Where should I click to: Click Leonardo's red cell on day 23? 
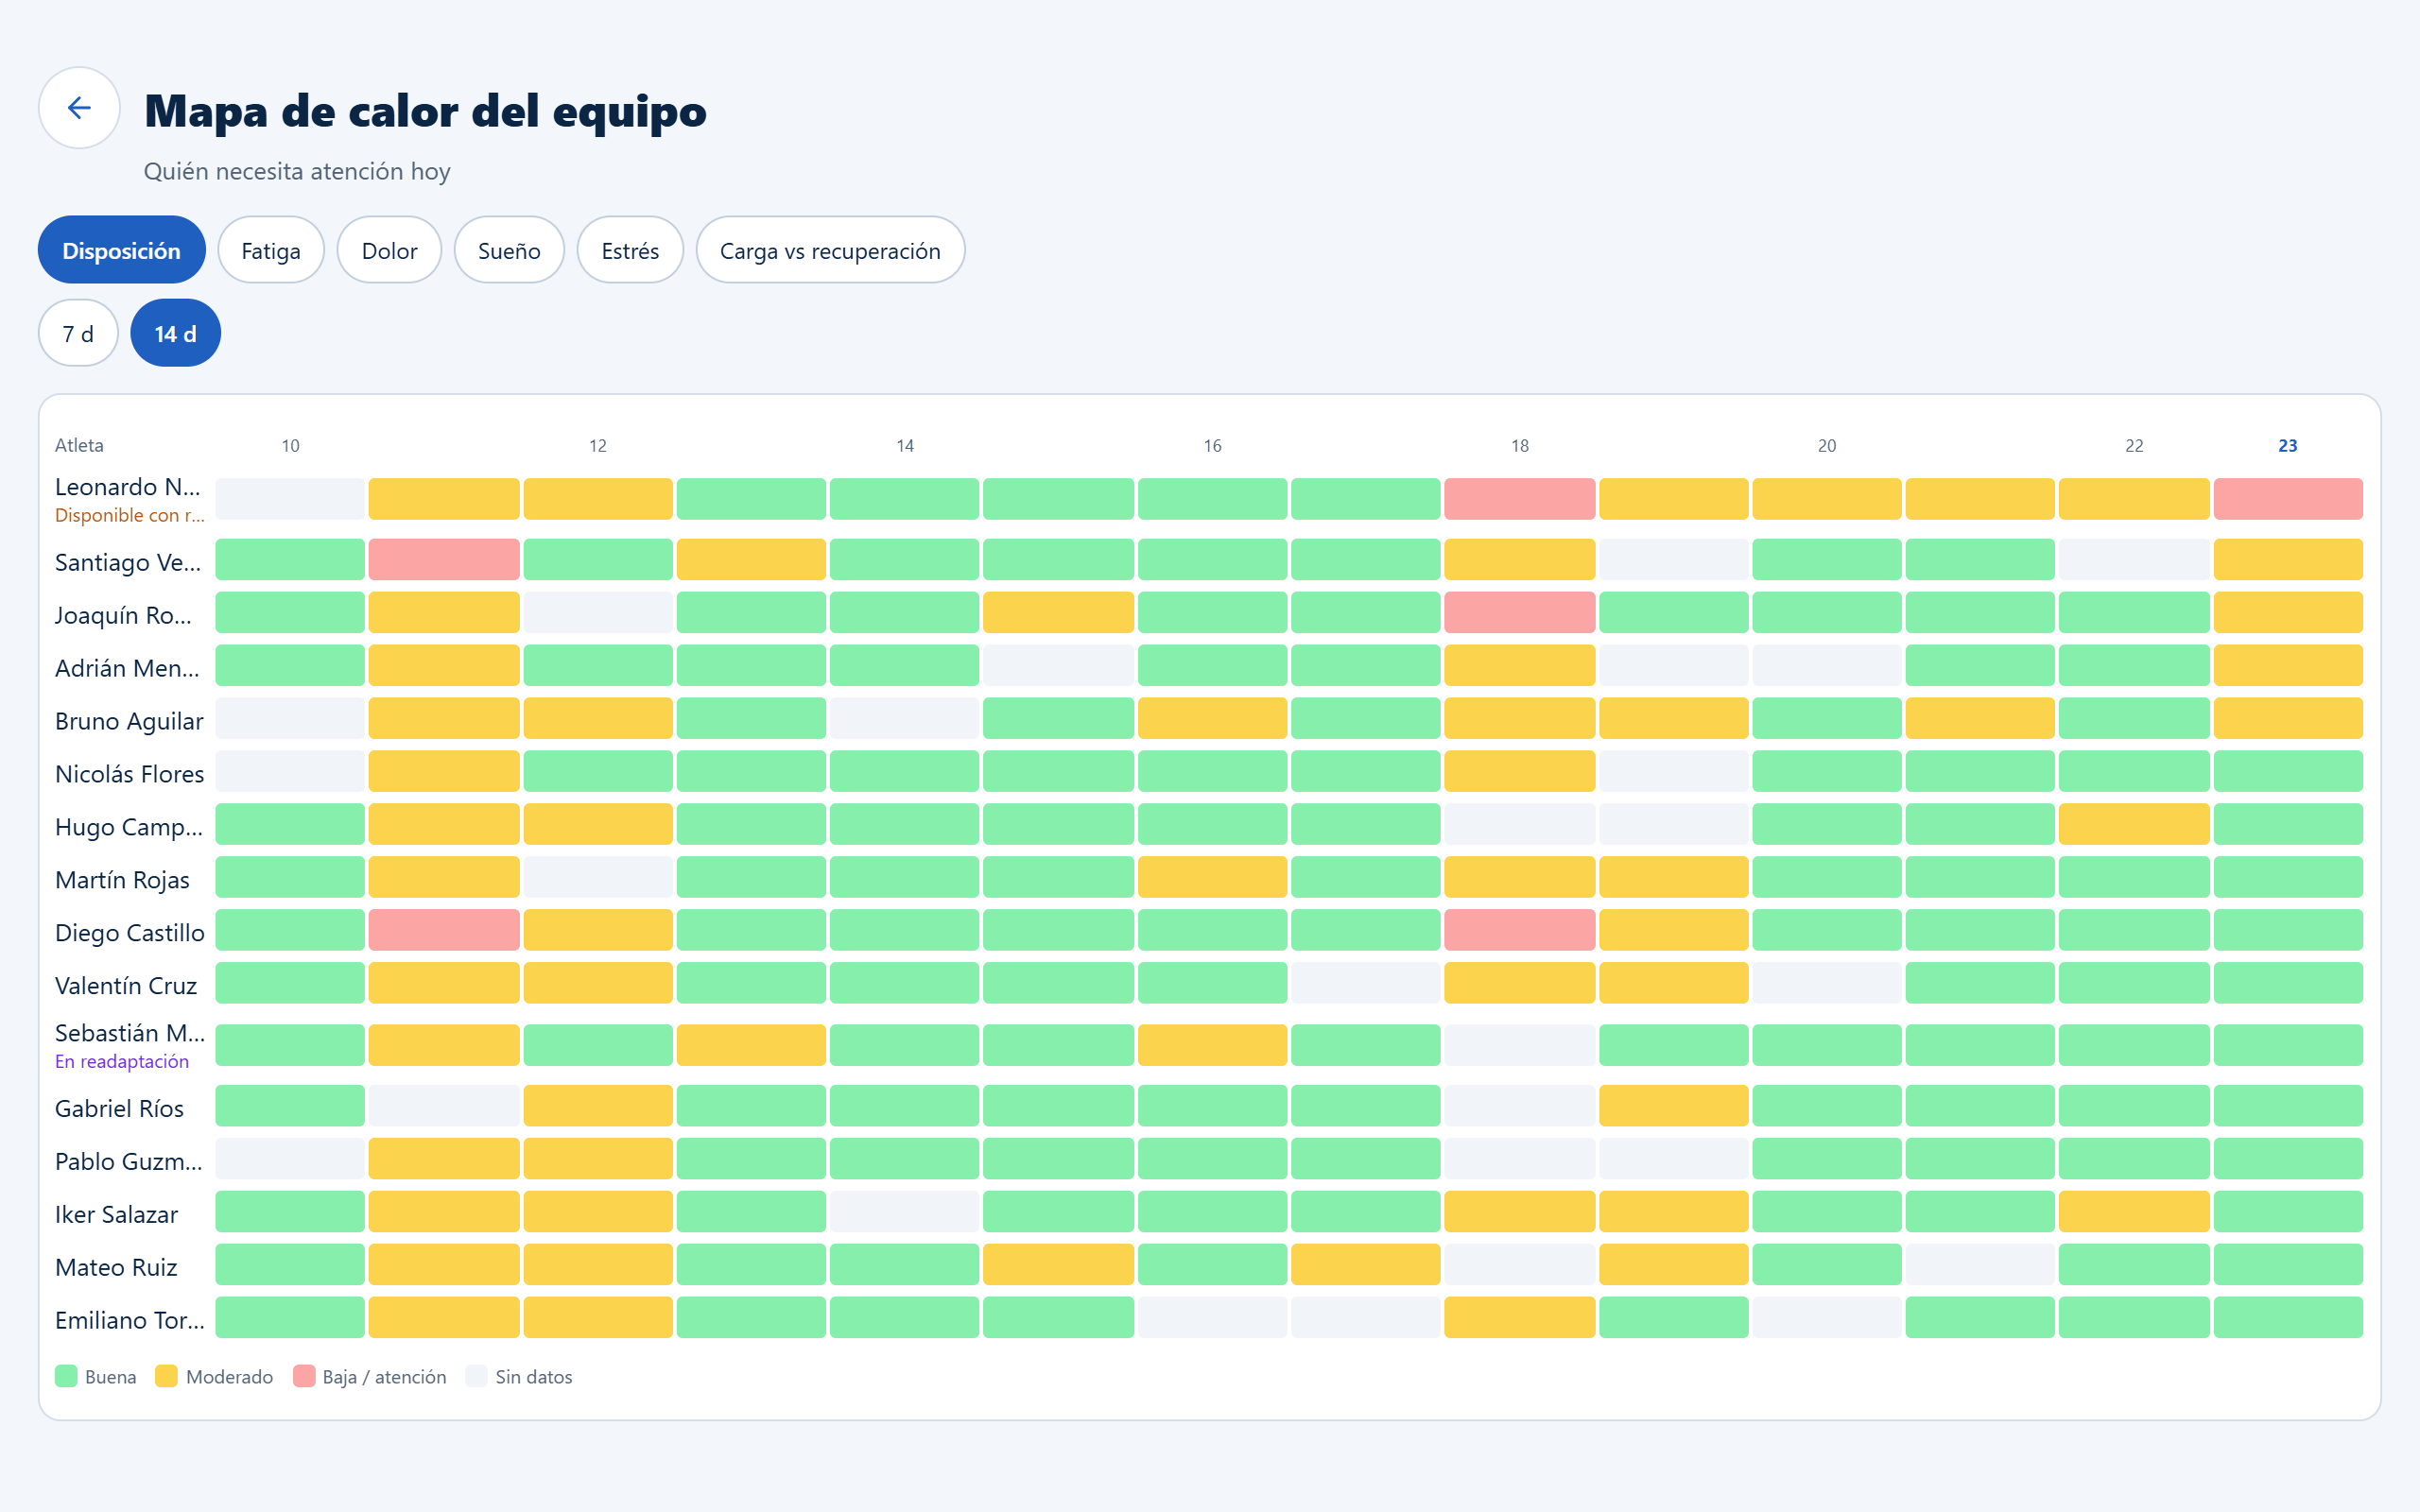tap(2288, 499)
